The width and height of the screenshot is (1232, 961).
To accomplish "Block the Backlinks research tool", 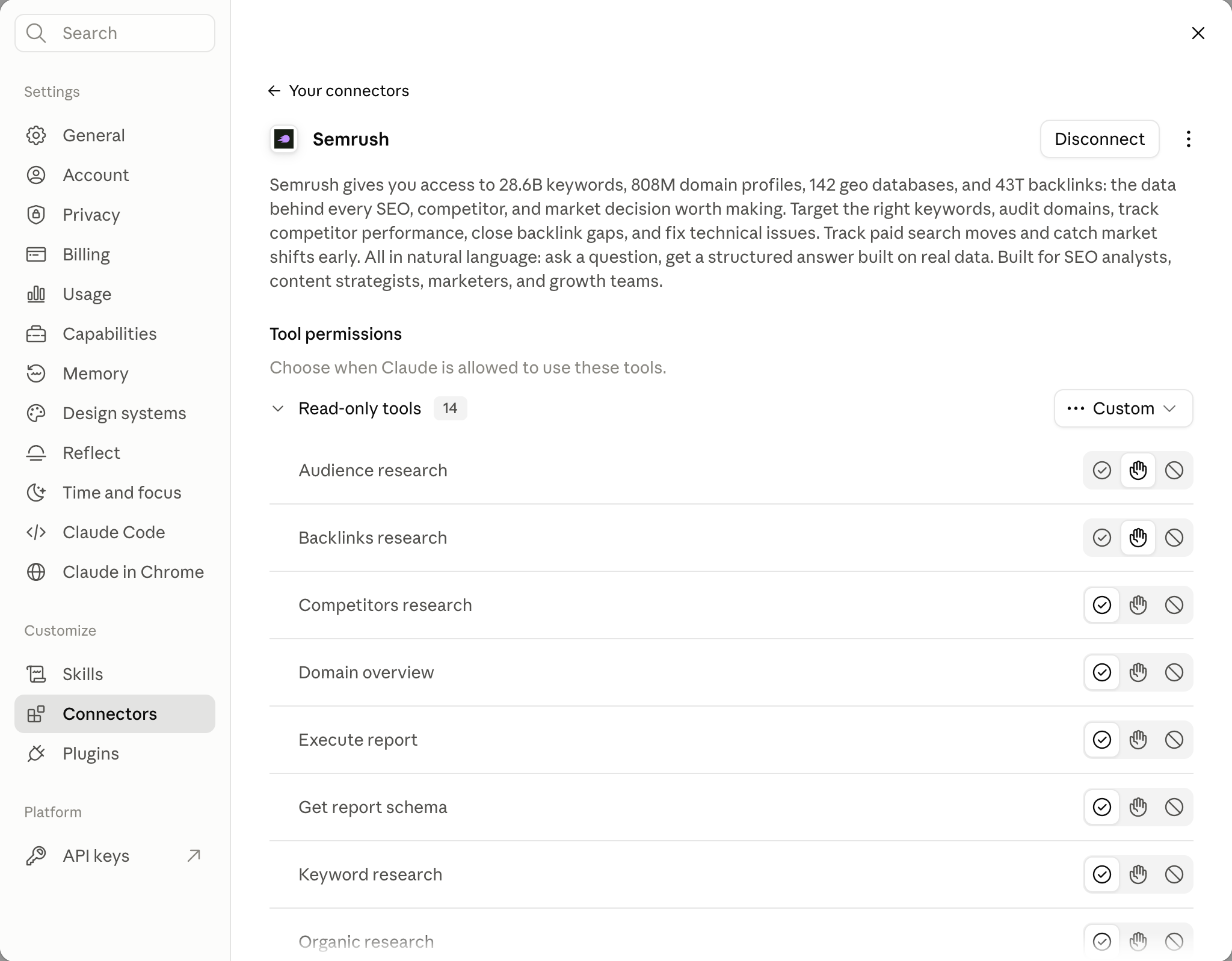I will coord(1174,538).
